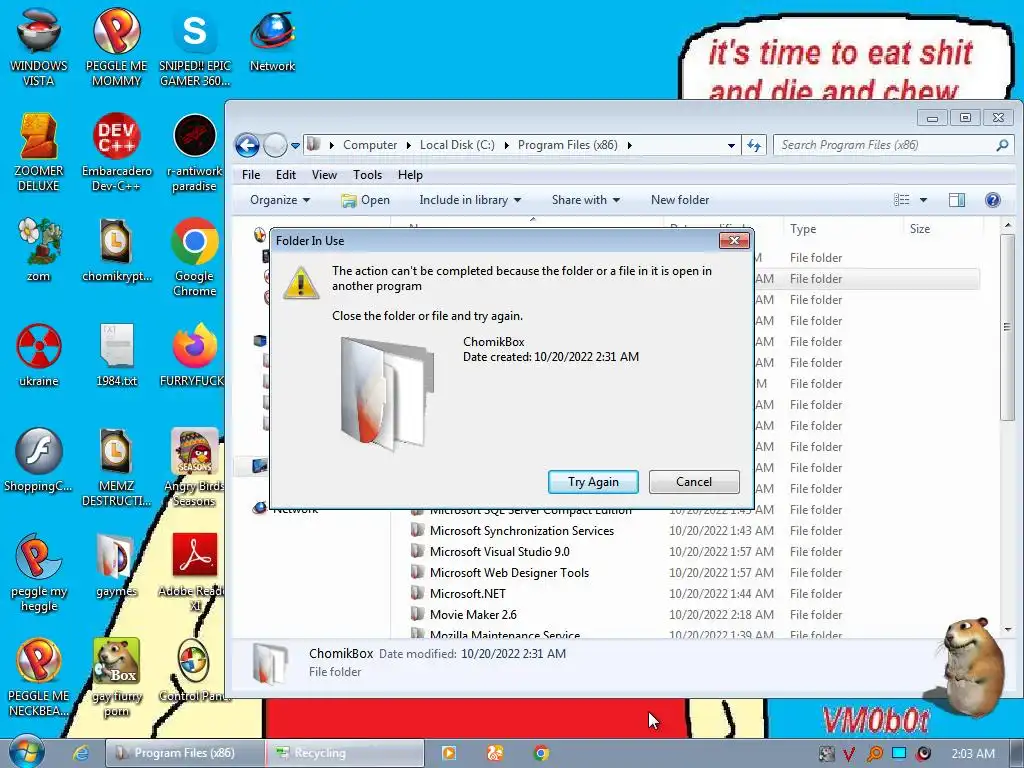Select the r-antiwork paradise icon
Image resolution: width=1024 pixels, height=768 pixels.
(195, 152)
